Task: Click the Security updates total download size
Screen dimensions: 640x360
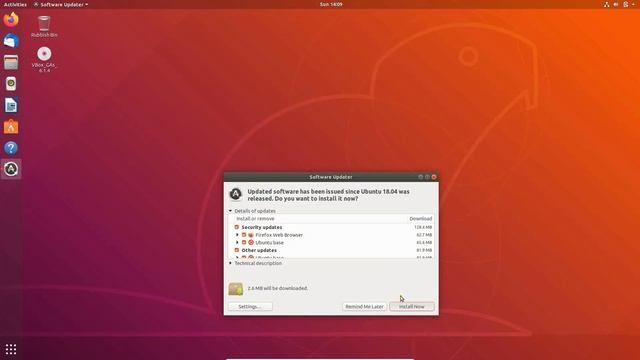Action: click(423, 227)
